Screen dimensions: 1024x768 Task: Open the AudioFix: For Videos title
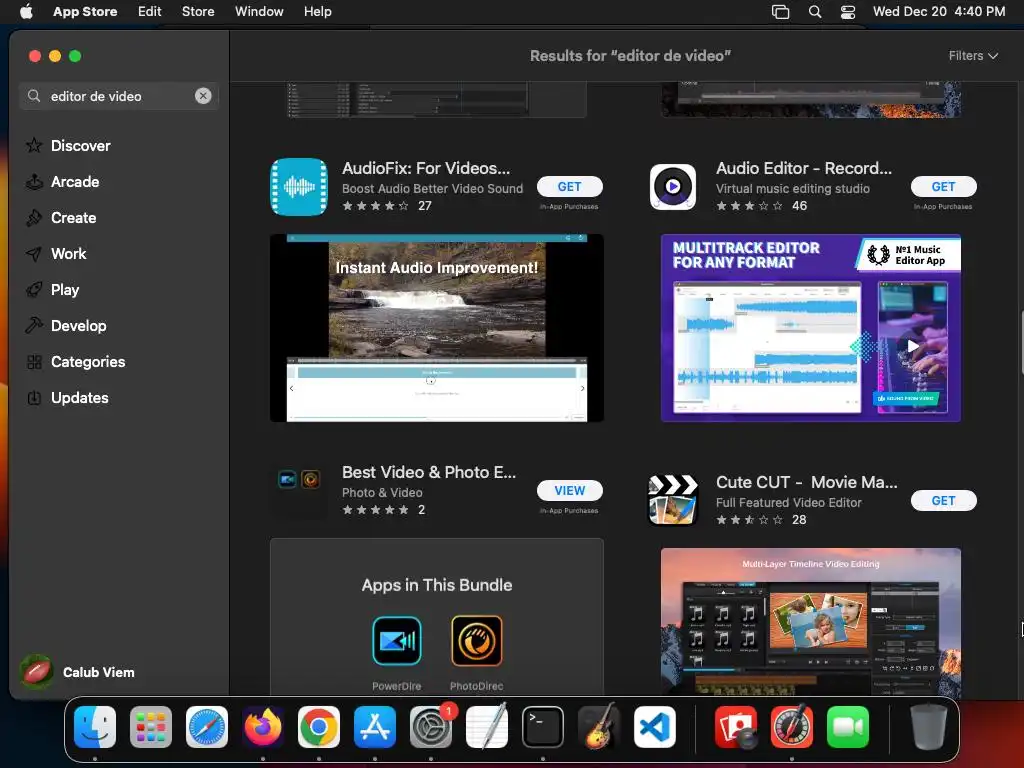[426, 168]
